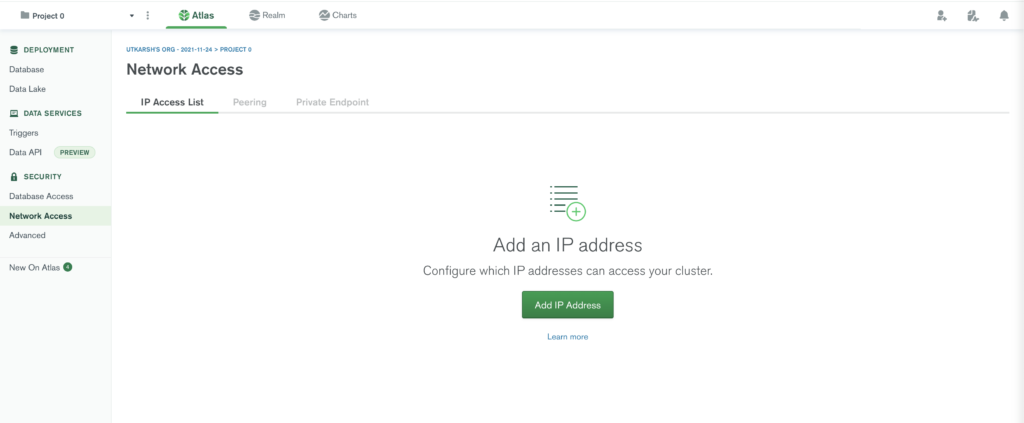
Task: Switch to the Peering tab
Action: point(249,102)
